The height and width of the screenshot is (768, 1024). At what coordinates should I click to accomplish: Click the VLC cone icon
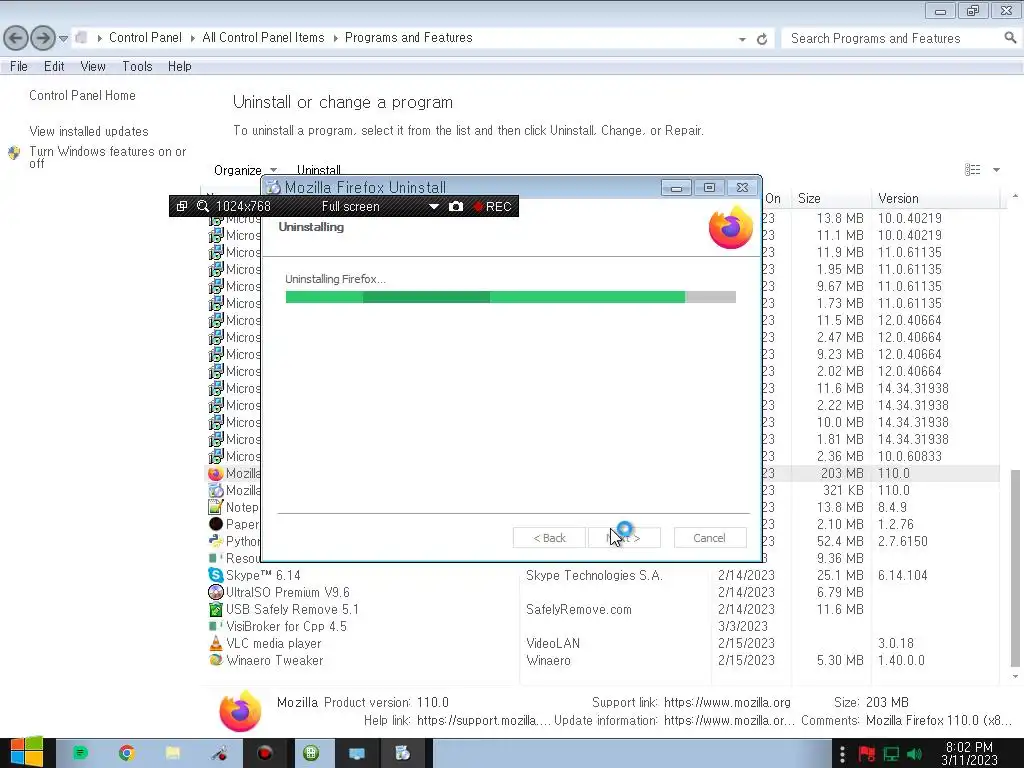(216, 643)
